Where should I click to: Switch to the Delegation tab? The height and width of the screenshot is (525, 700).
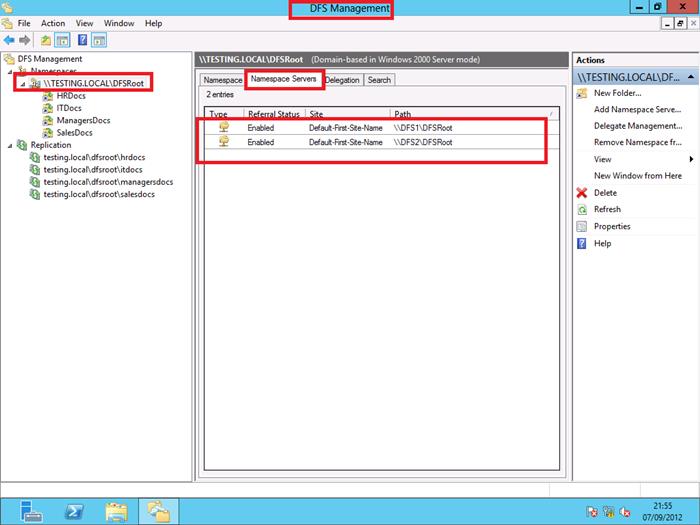click(342, 80)
